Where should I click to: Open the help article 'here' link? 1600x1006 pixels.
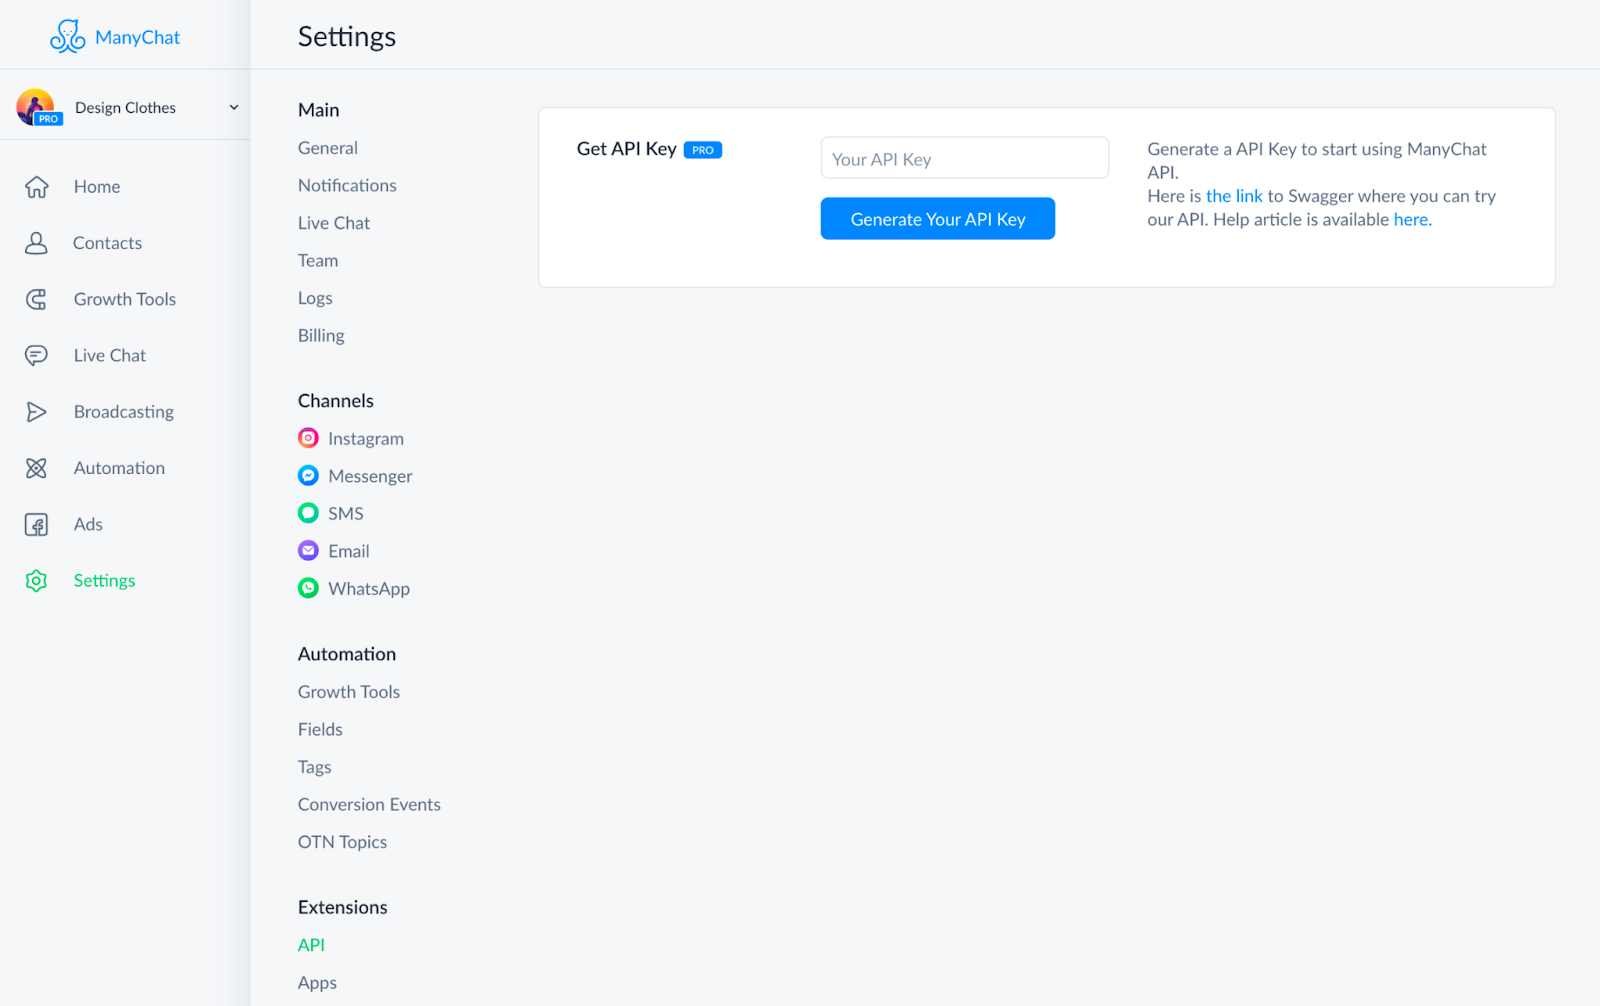(x=1411, y=219)
